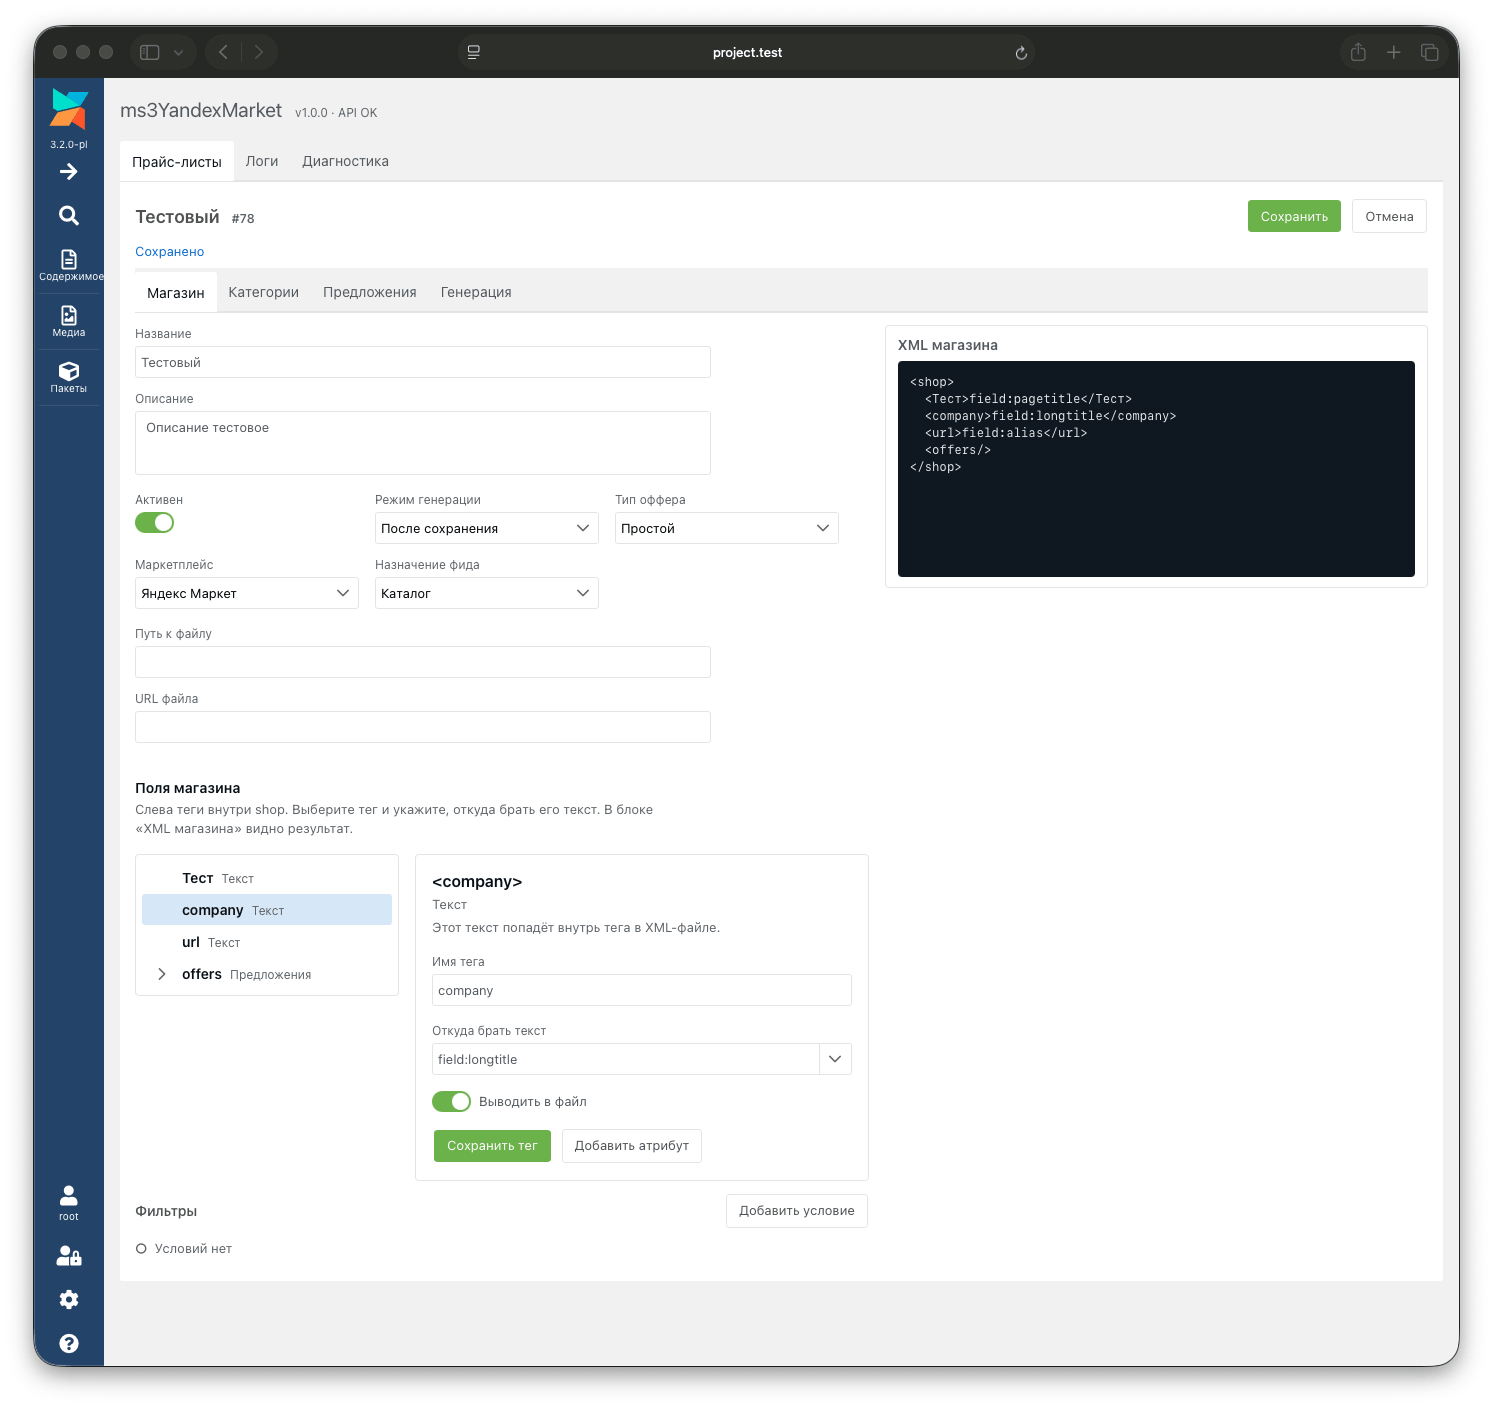Image resolution: width=1493 pixels, height=1408 pixels.
Task: Click the Описание text area
Action: point(423,443)
